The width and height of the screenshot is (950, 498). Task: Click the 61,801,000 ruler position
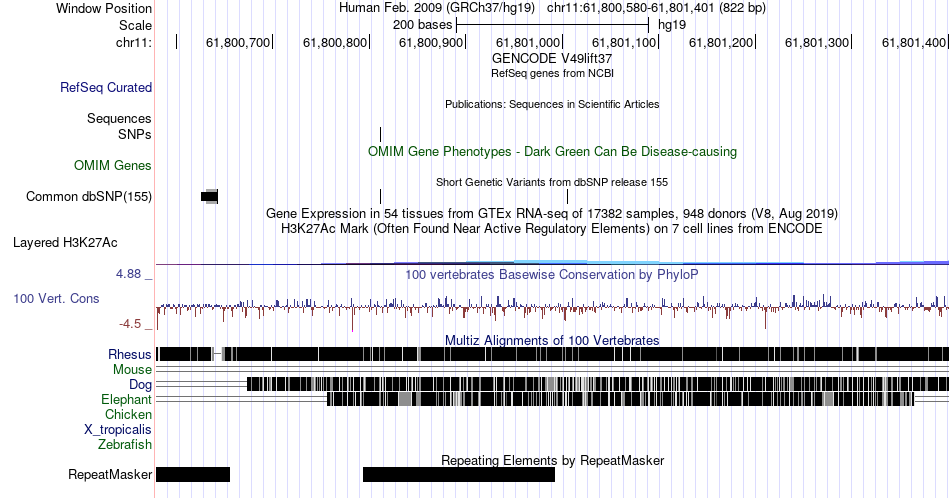click(x=528, y=42)
